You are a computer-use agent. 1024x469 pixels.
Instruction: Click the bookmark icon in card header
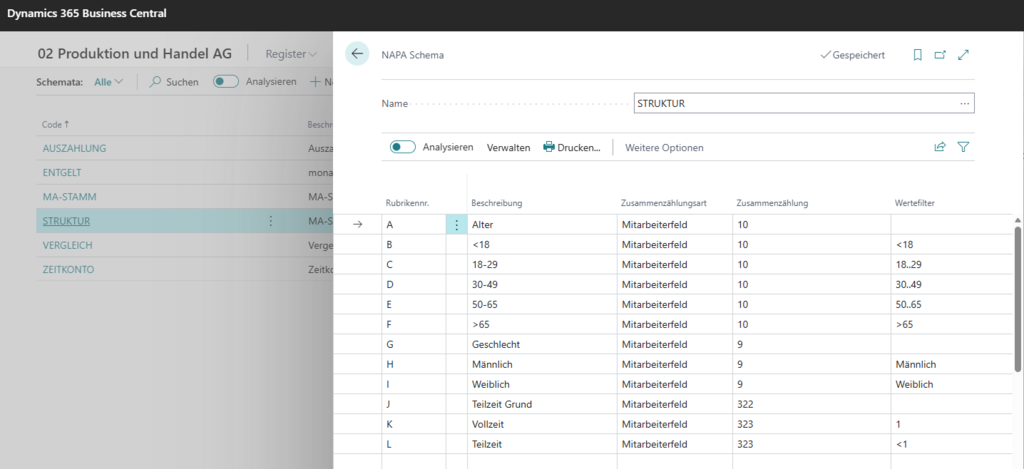[918, 56]
